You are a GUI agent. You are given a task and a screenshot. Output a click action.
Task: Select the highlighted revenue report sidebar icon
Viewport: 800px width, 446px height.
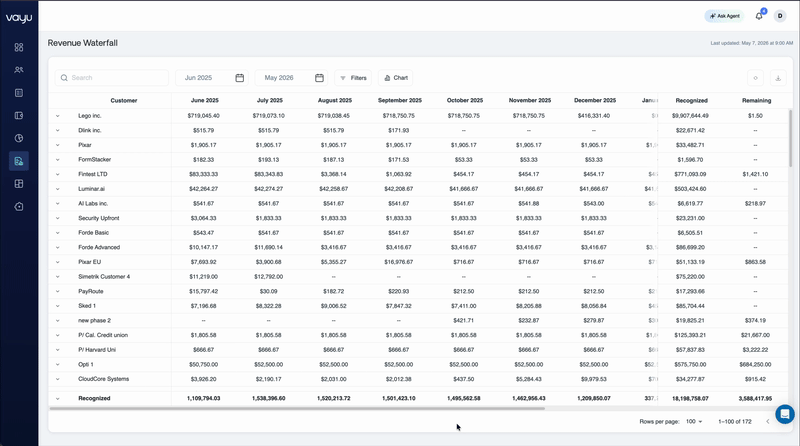pos(19,161)
